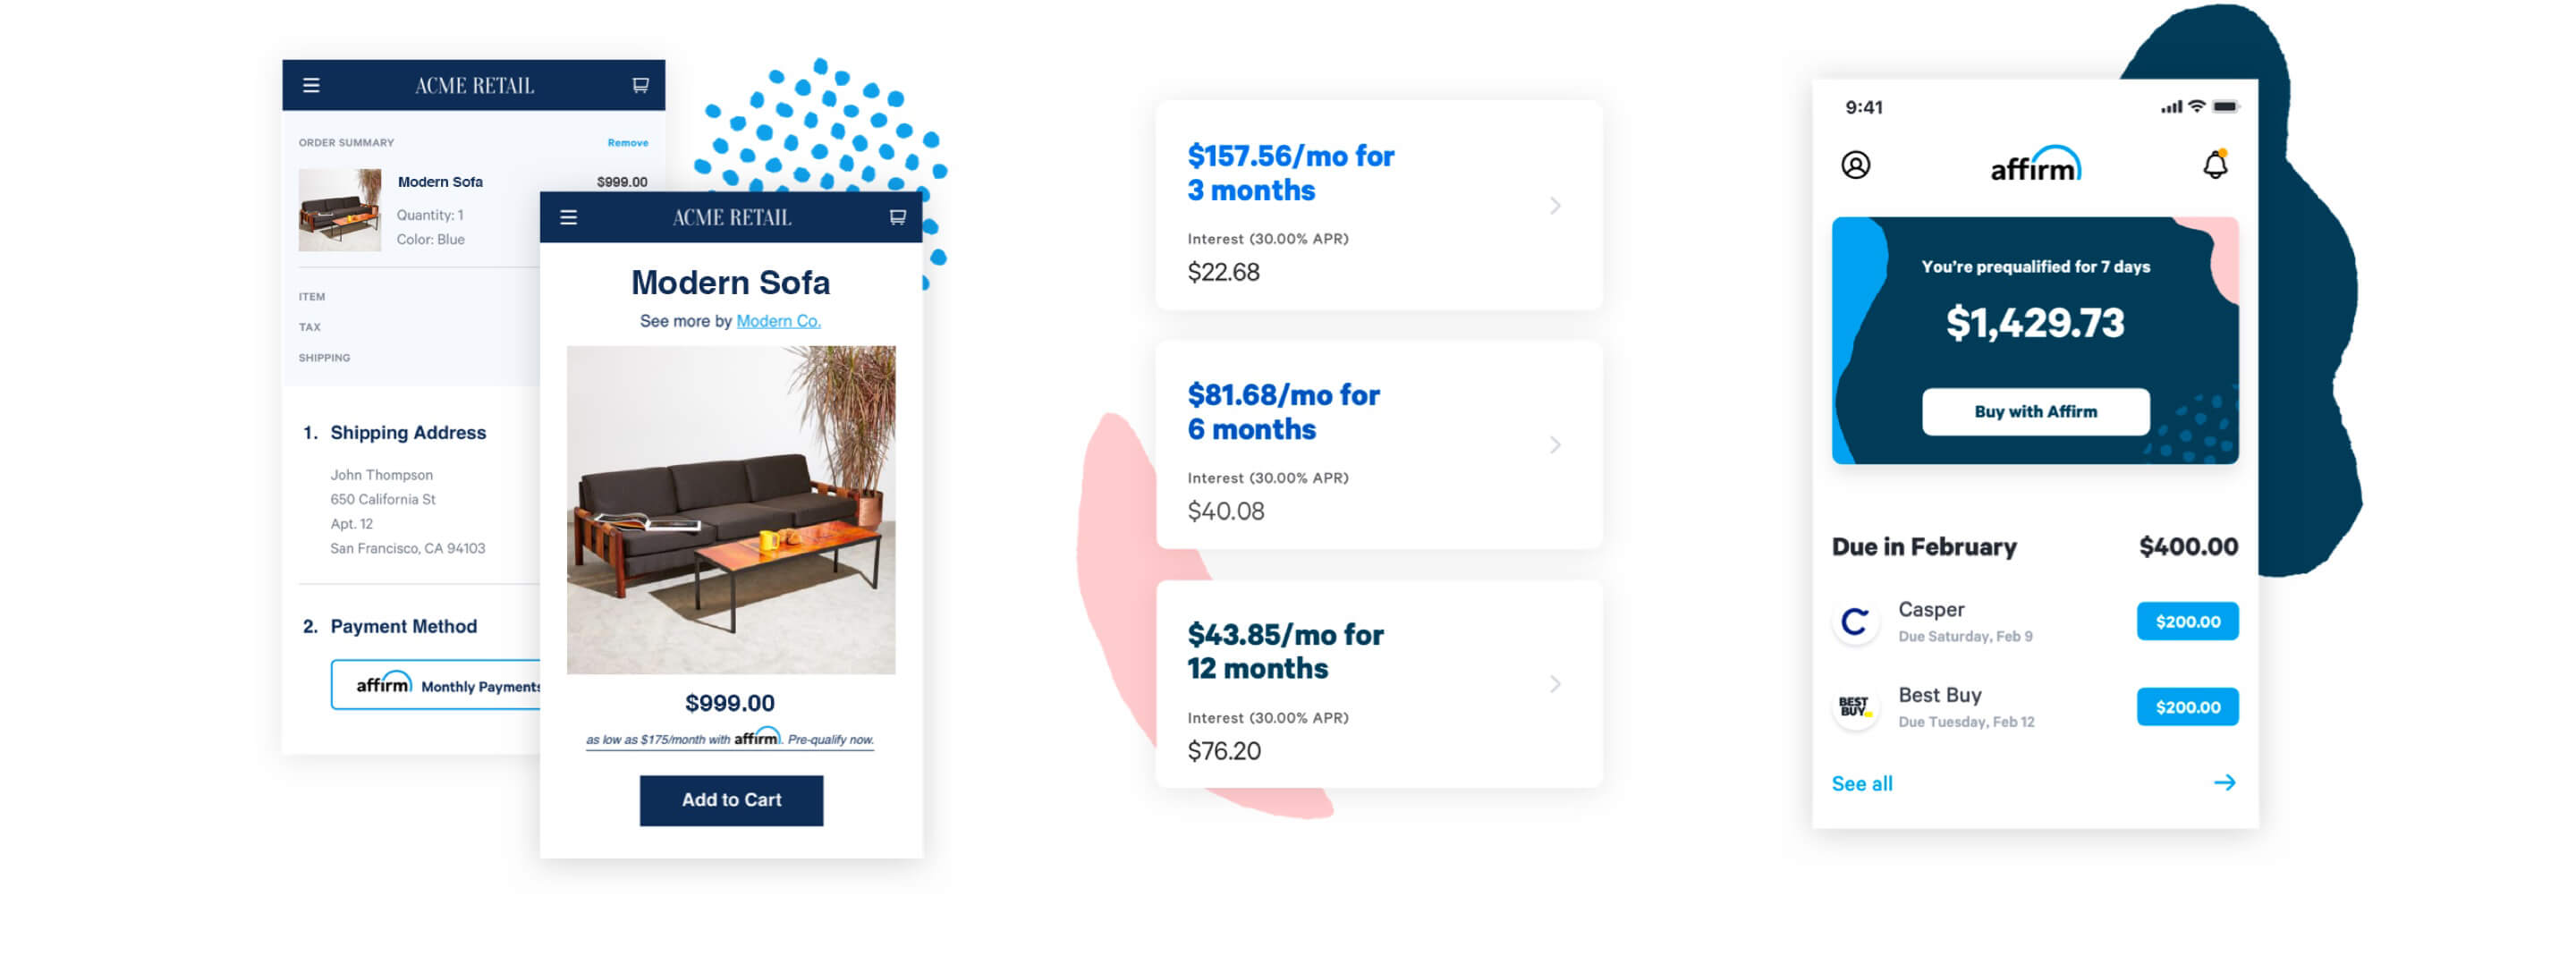Expand the 12 months payment plan
This screenshot has width=2576, height=964.
click(1555, 684)
